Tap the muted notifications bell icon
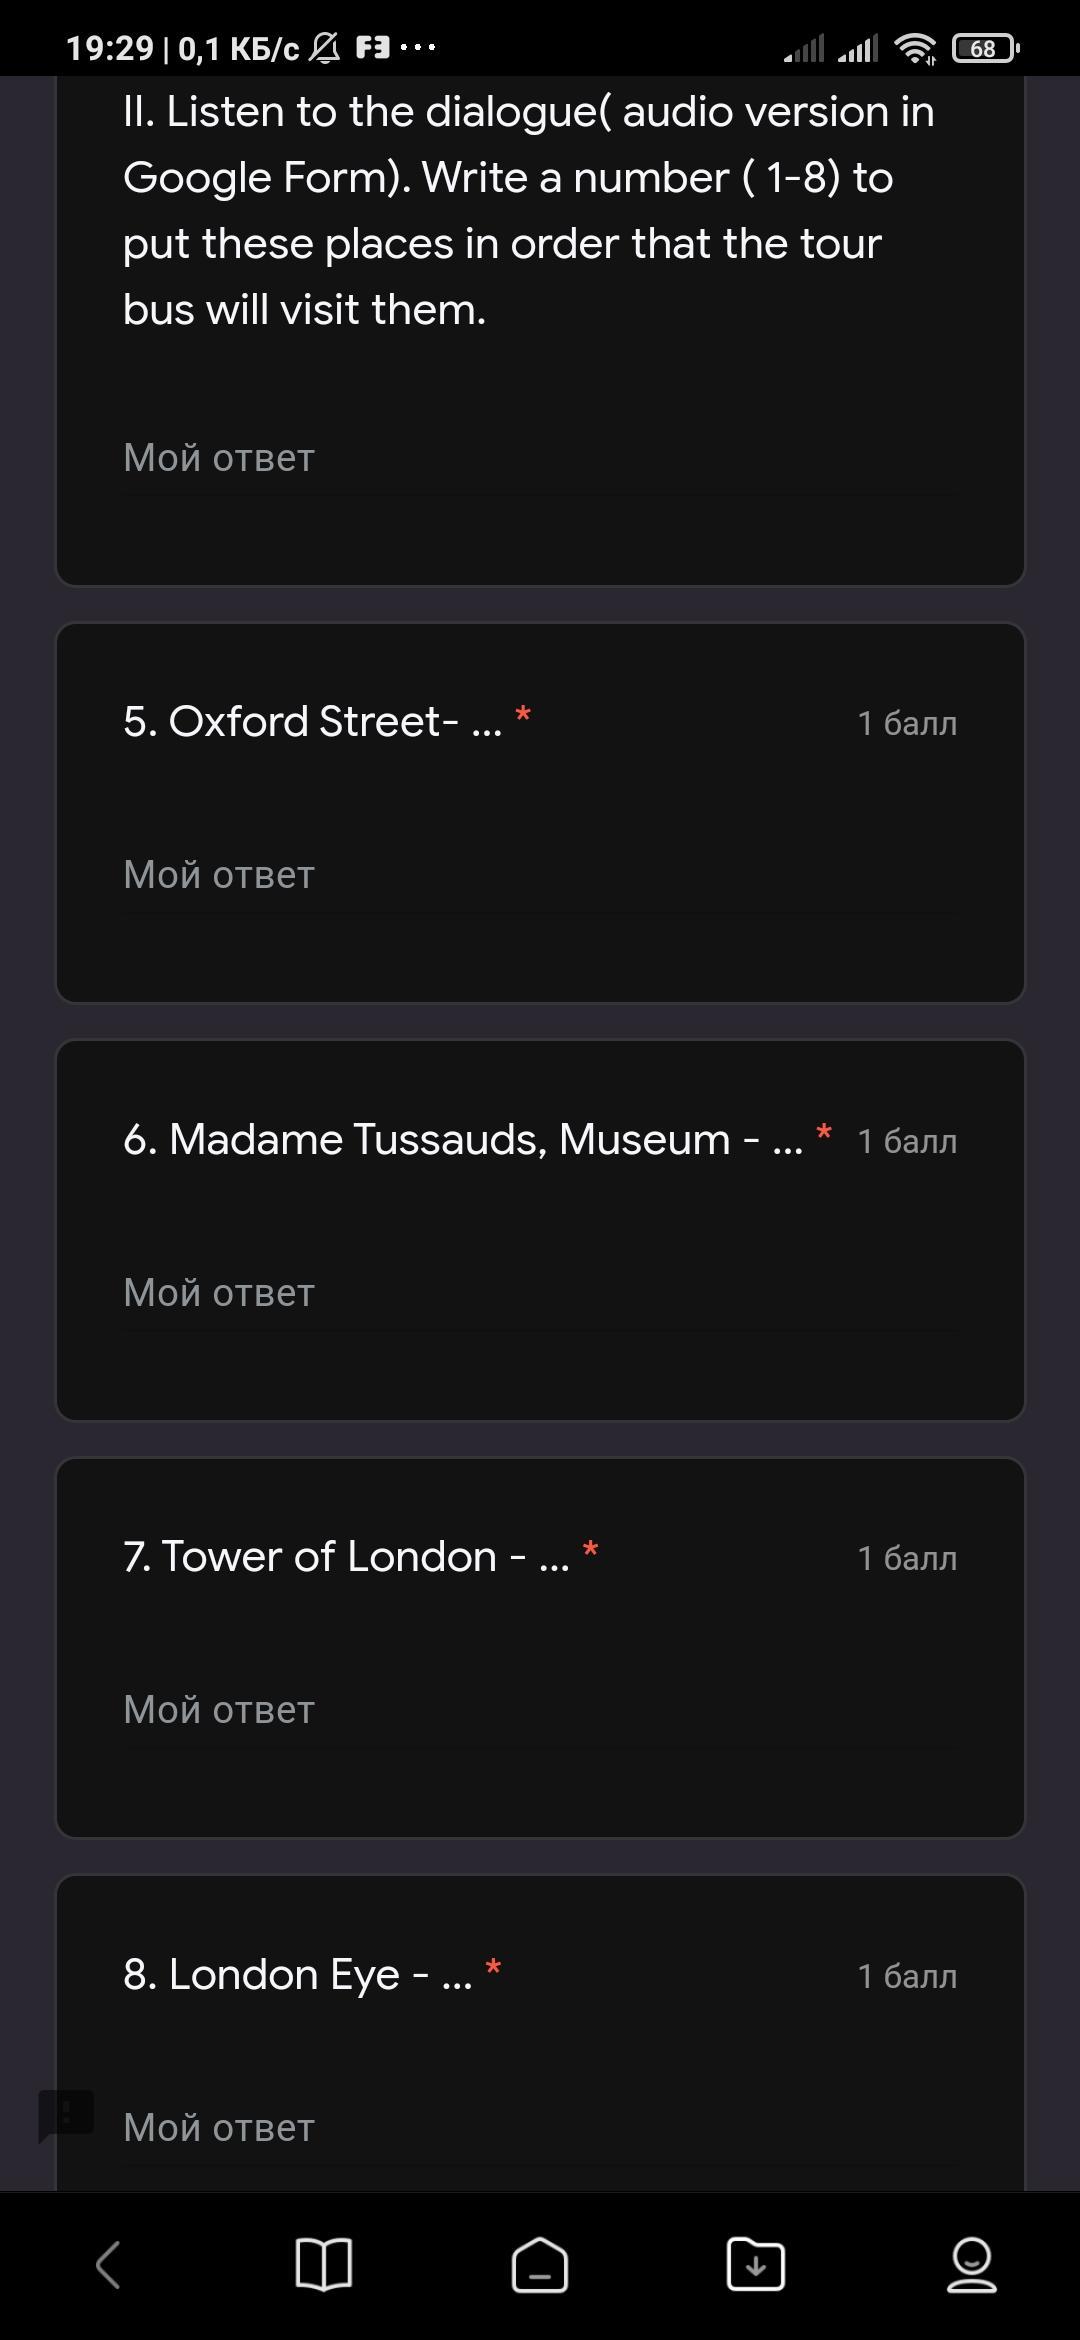 [x=324, y=48]
